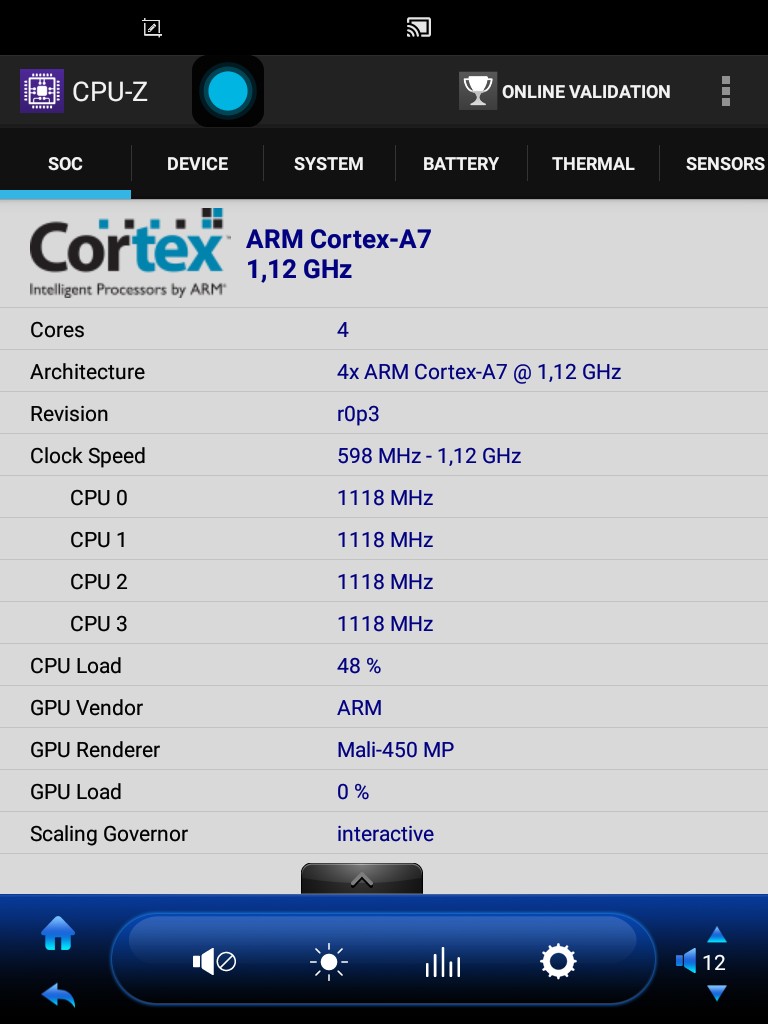Tap the ARM Cortex-A7 heading
768x1024 pixels.
coord(338,239)
